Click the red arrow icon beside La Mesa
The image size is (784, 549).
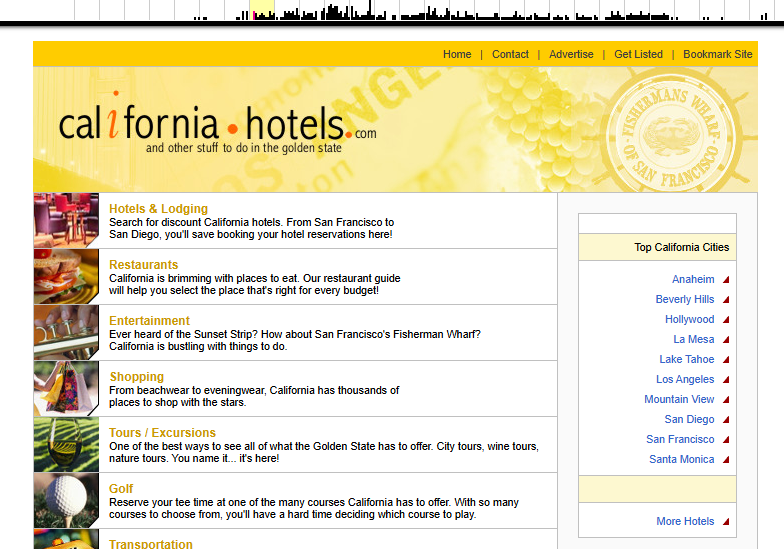[x=726, y=340]
